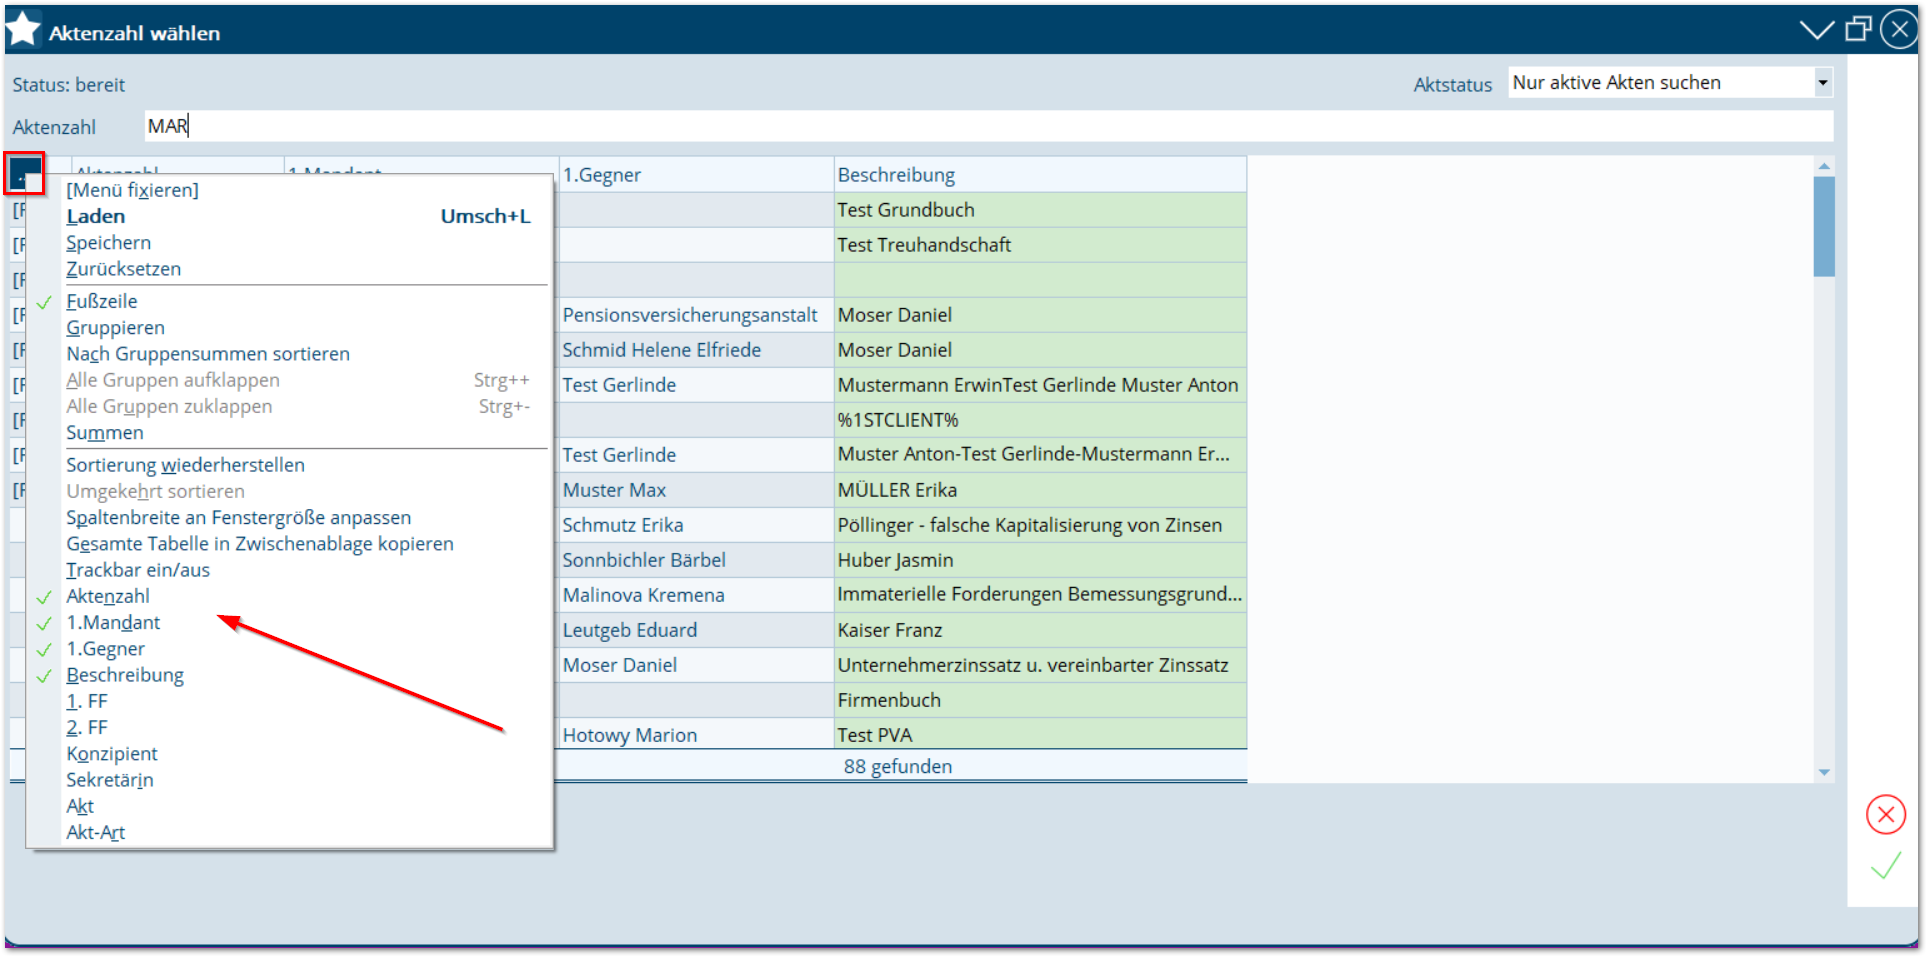The image size is (1927, 957).
Task: Click the Huber Jasmin cell
Action: [1040, 560]
